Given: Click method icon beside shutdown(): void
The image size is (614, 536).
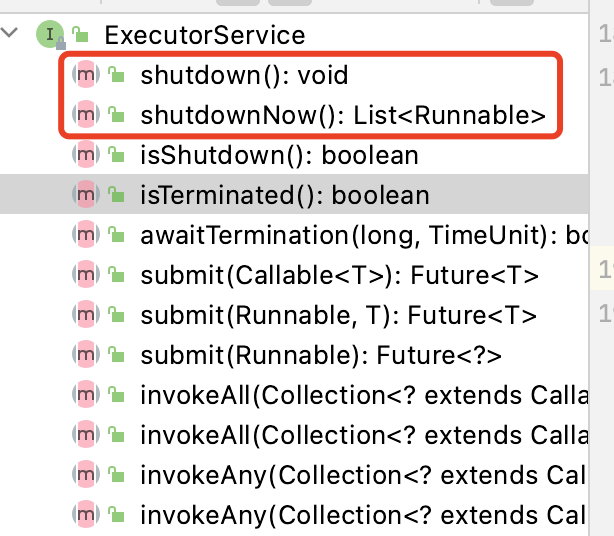Looking at the screenshot, I should tap(86, 75).
